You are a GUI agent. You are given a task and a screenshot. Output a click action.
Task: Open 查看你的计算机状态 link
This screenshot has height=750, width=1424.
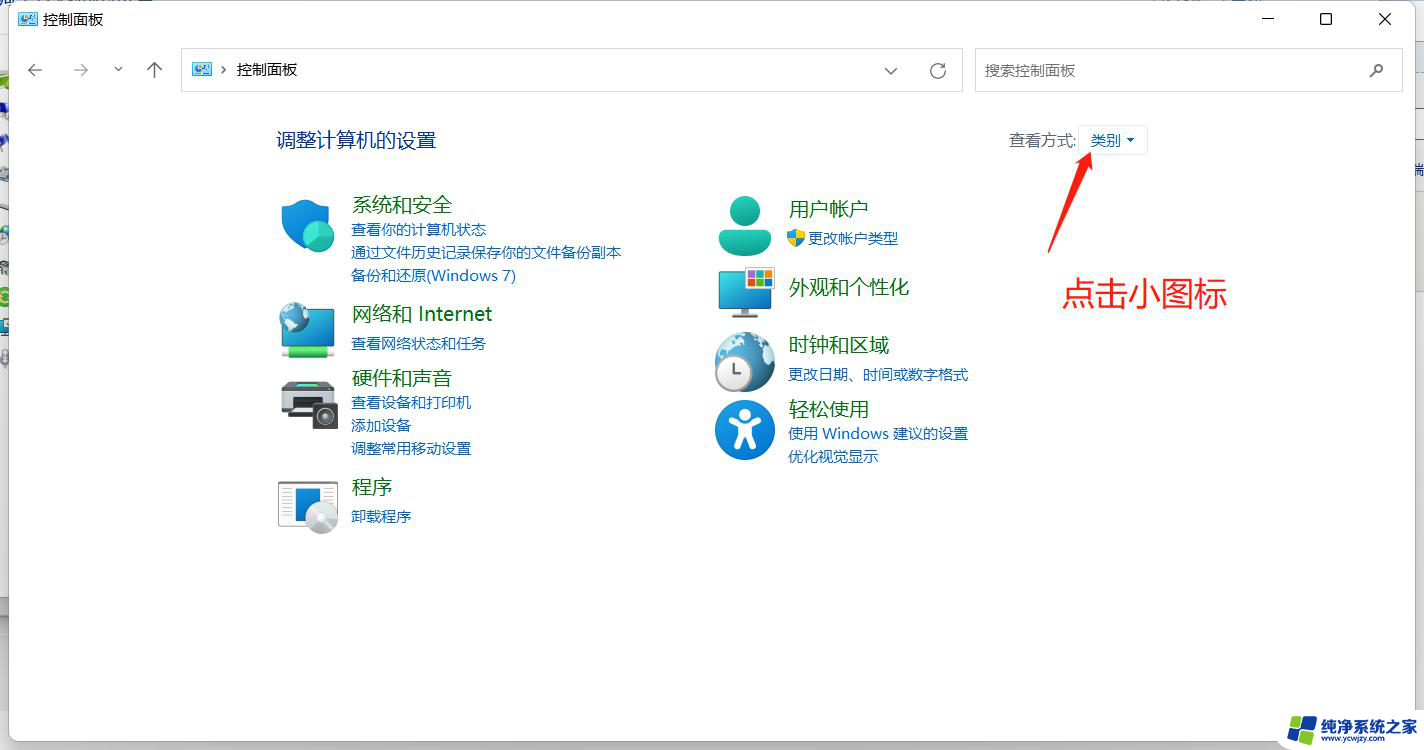coord(418,229)
